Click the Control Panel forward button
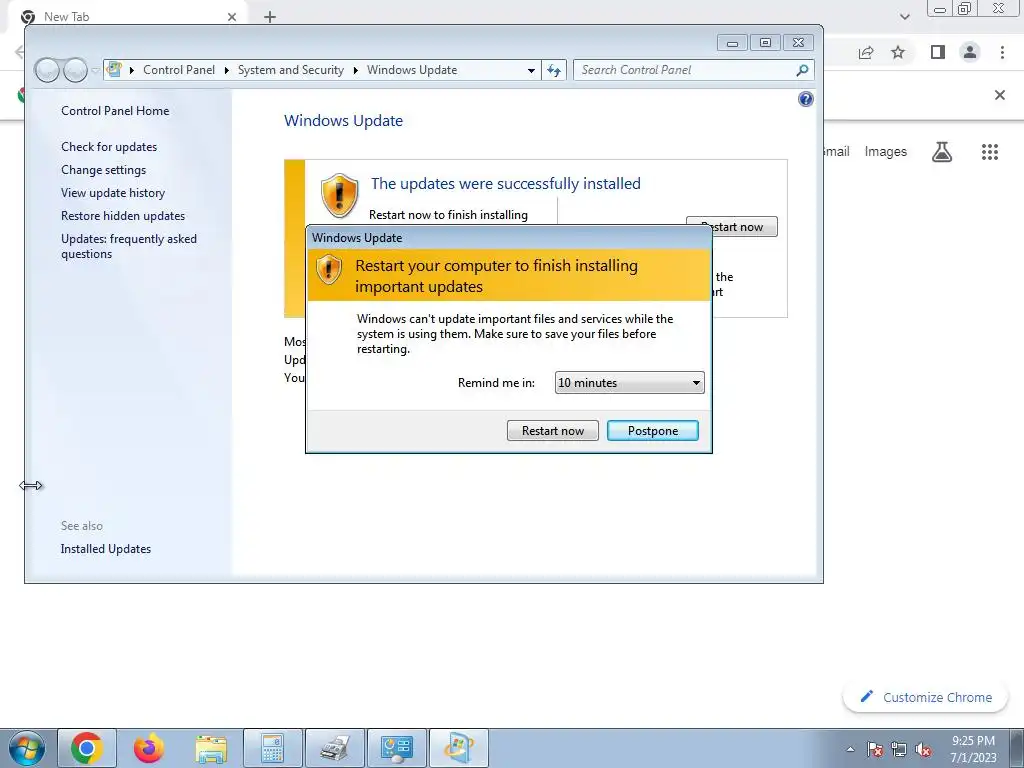This screenshot has height=768, width=1024. (x=75, y=70)
